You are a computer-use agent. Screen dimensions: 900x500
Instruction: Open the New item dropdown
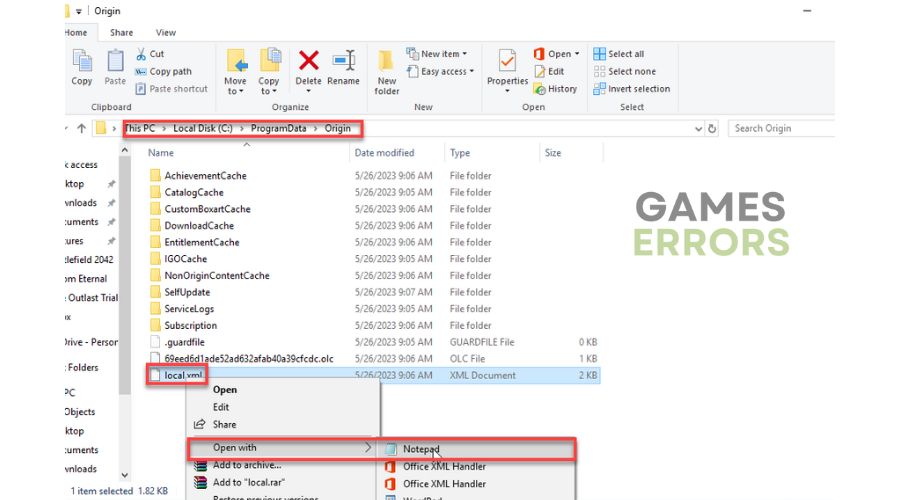pyautogui.click(x=464, y=54)
